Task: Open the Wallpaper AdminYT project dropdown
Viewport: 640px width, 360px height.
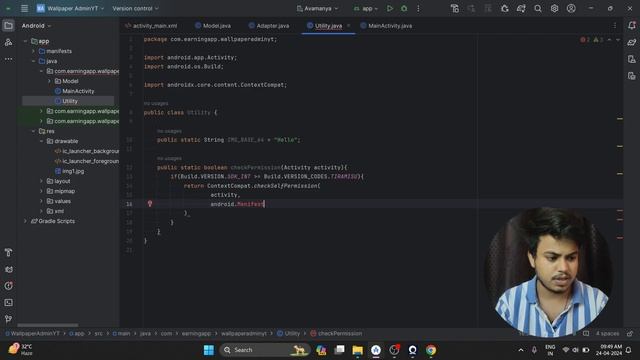Action: pos(70,9)
